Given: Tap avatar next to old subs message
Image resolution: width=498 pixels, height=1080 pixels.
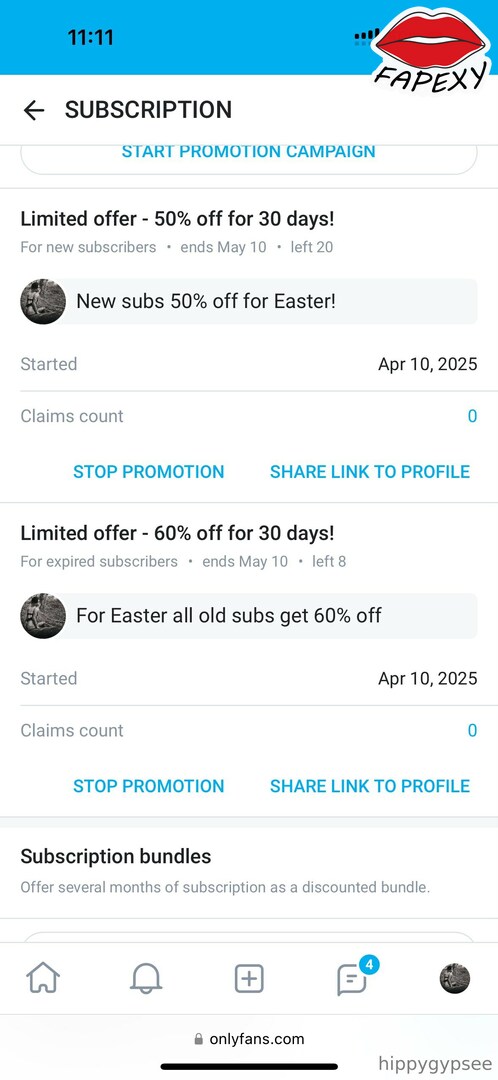Looking at the screenshot, I should 43,616.
